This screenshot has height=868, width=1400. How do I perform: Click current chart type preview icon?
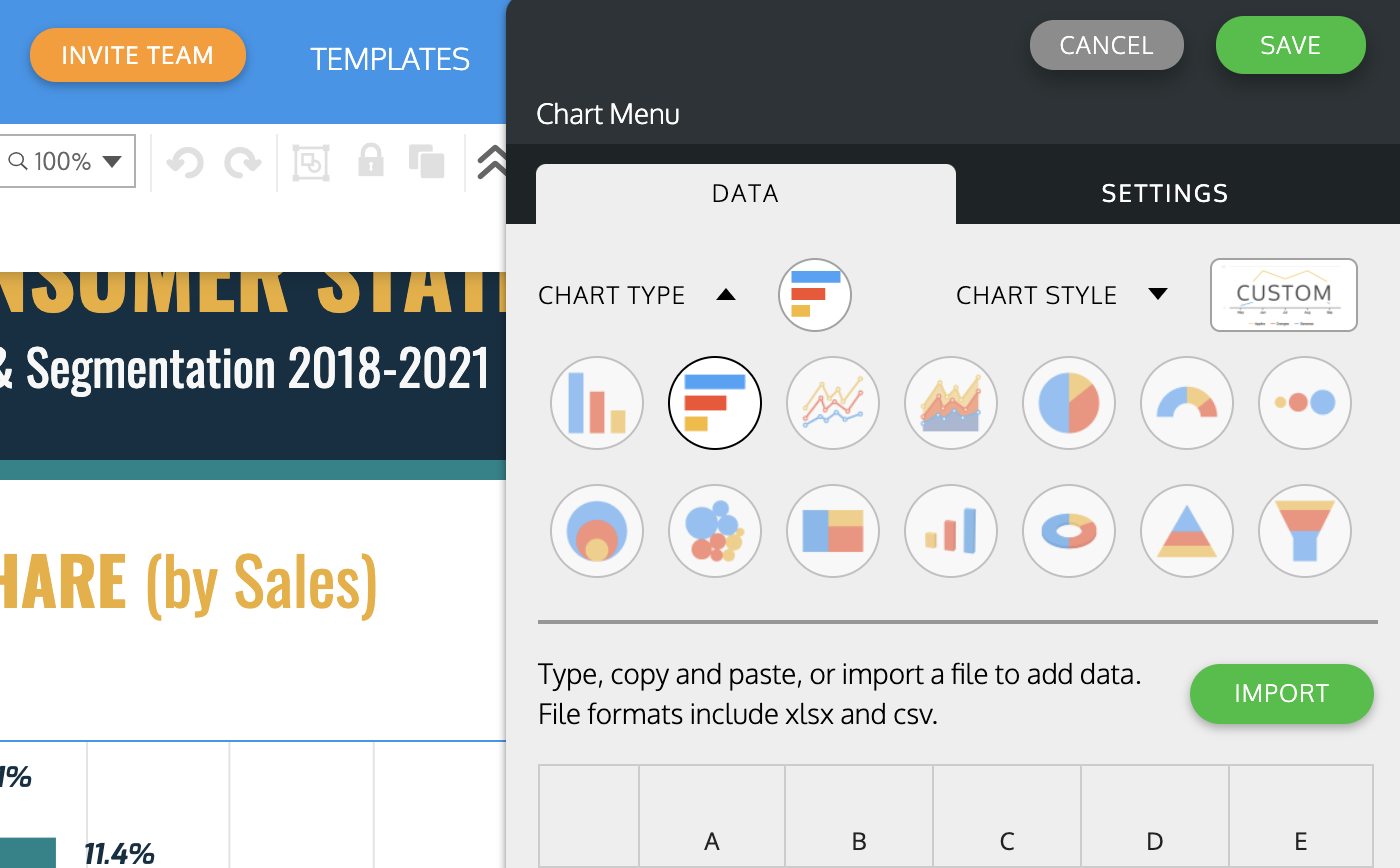click(x=815, y=295)
